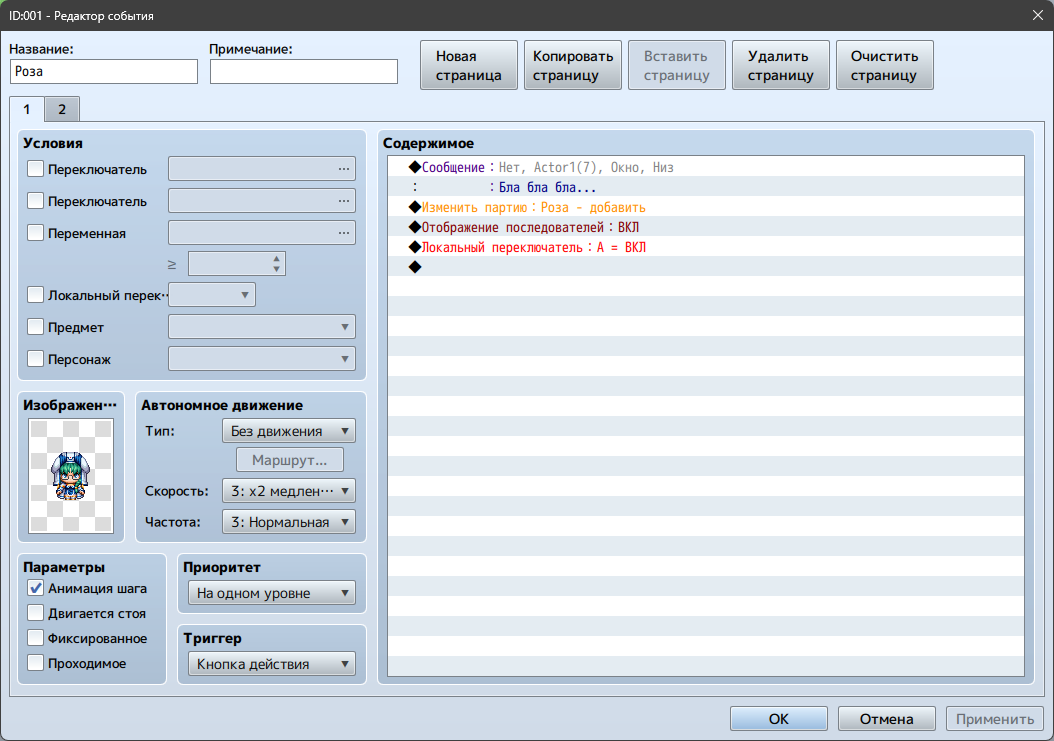Open the Скорость dropdown
The image size is (1054, 741).
[288, 491]
